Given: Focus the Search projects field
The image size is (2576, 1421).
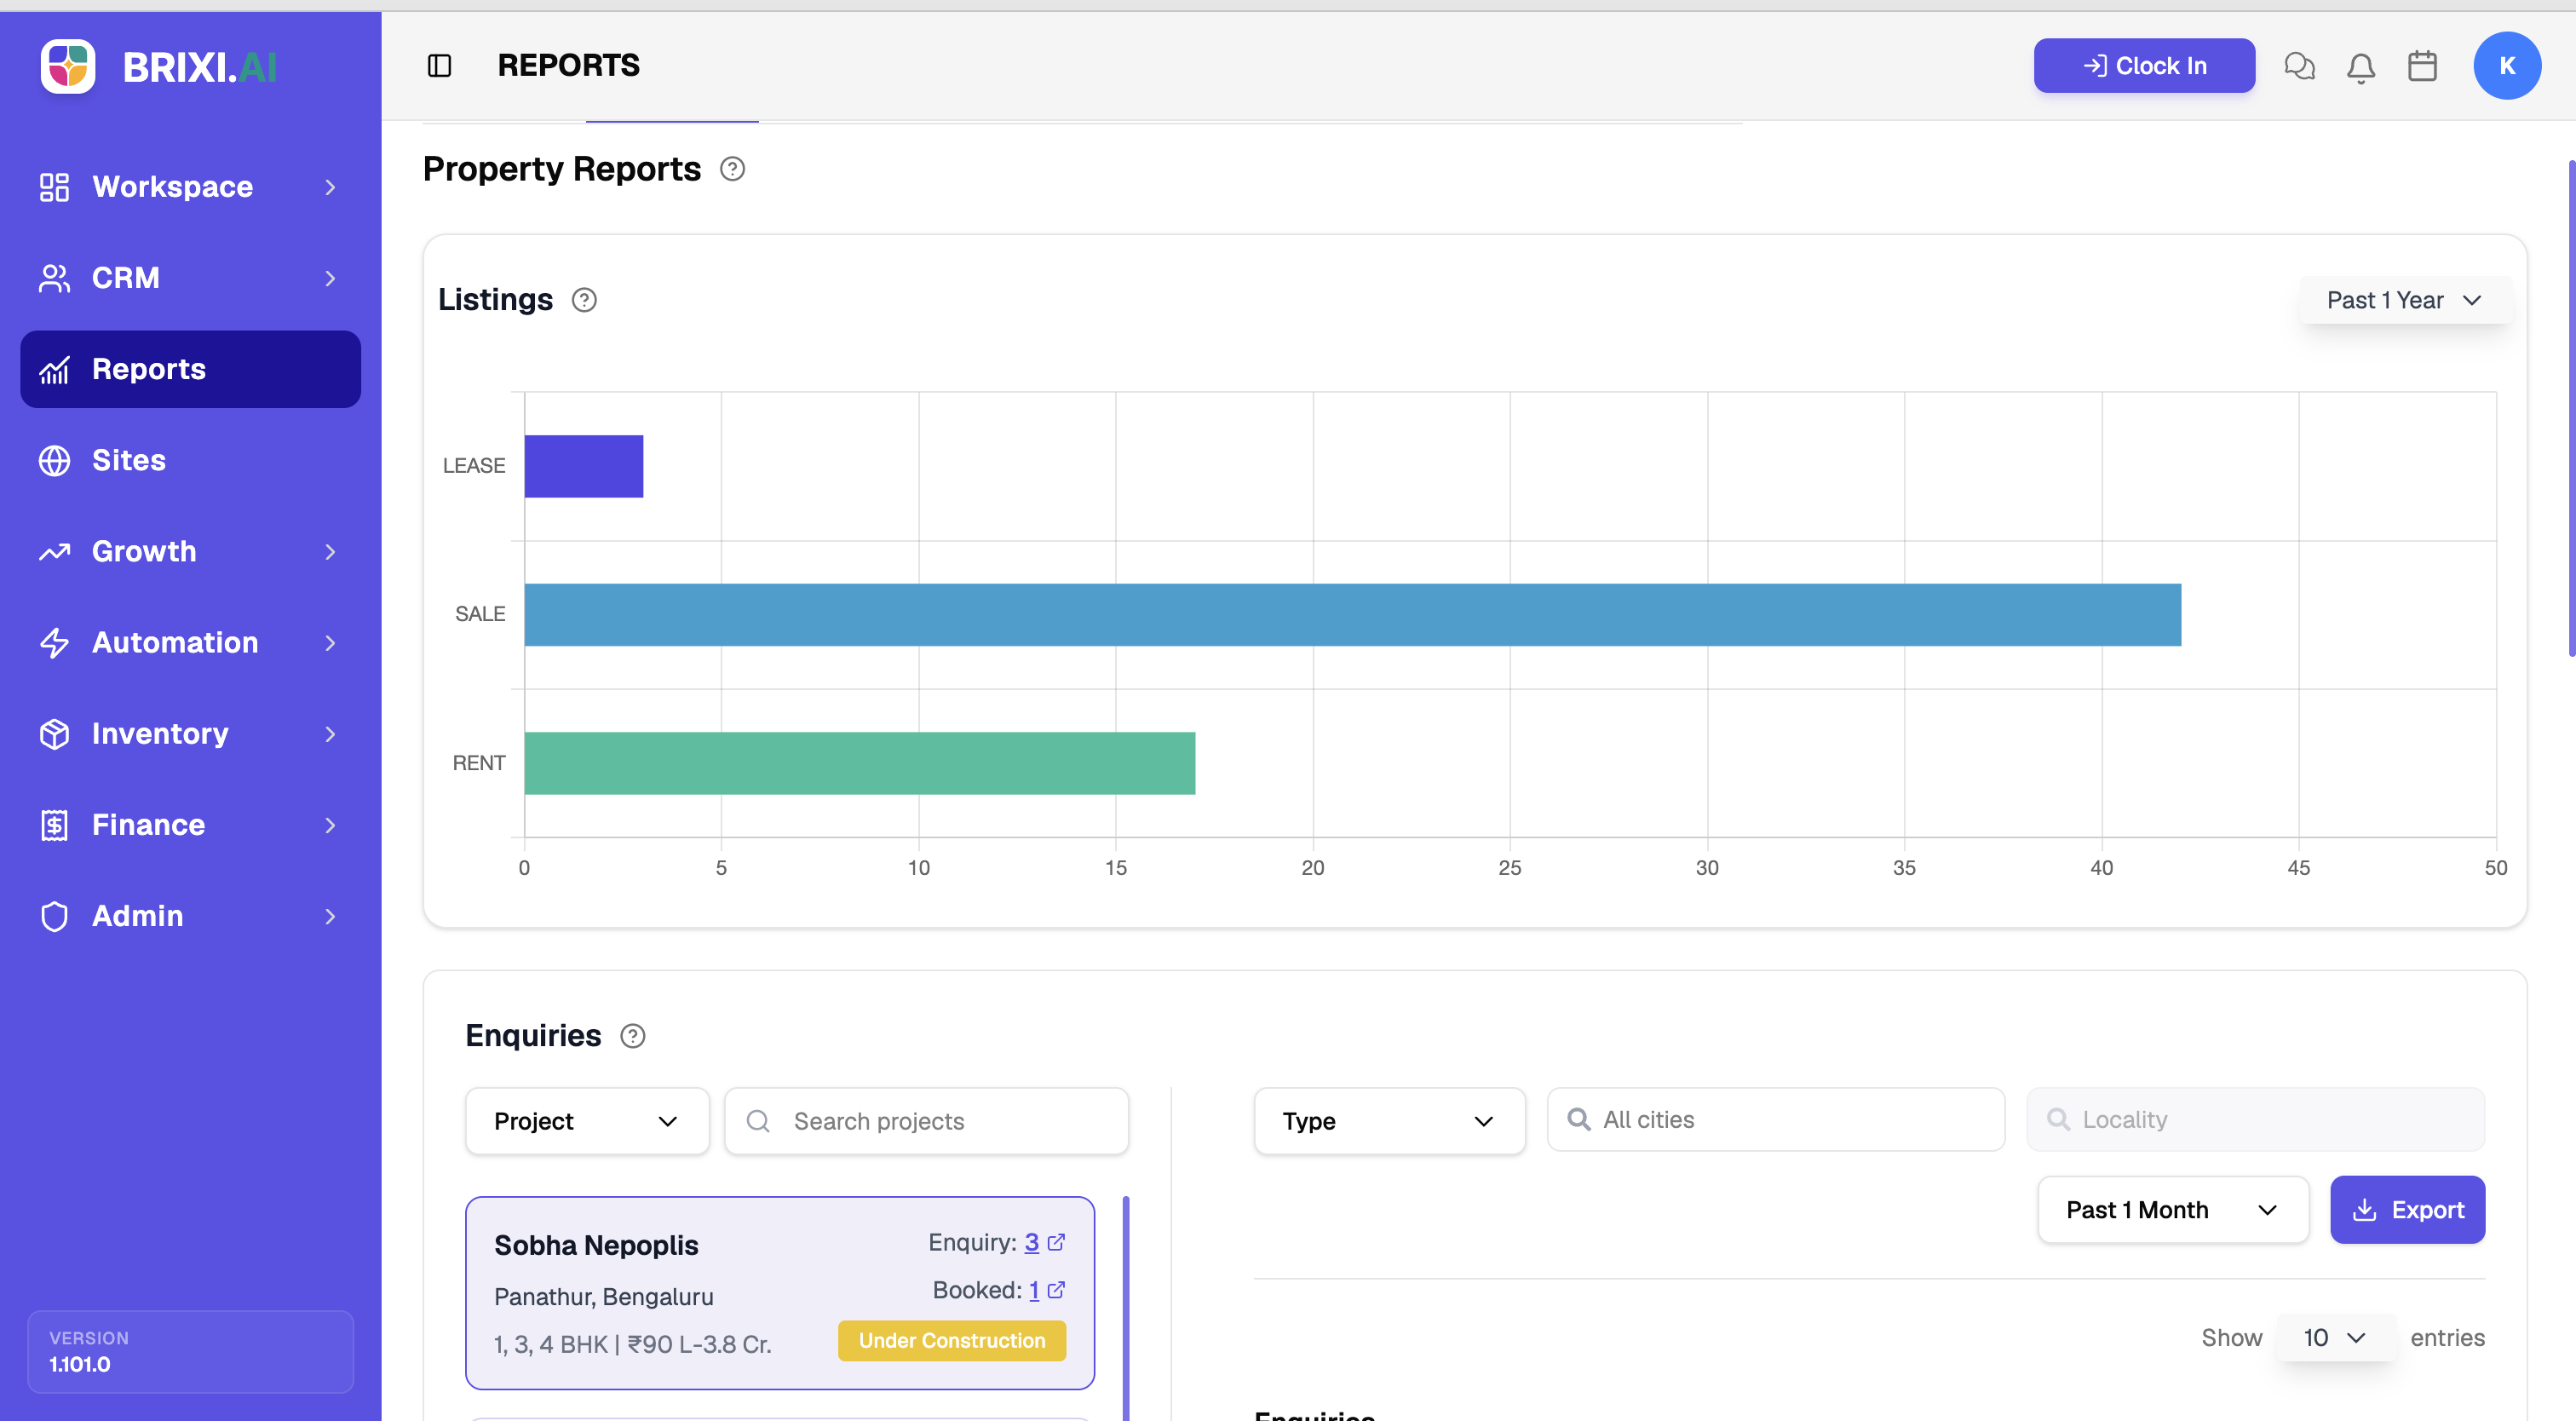Looking at the screenshot, I should pyautogui.click(x=926, y=1121).
